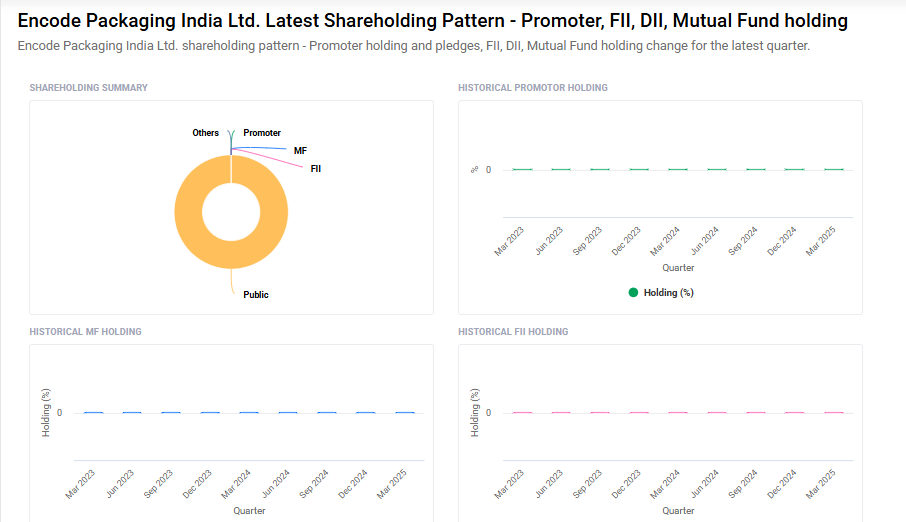The height and width of the screenshot is (522, 906).
Task: Pick Sep 2024 marker in FII chart
Action: point(756,413)
